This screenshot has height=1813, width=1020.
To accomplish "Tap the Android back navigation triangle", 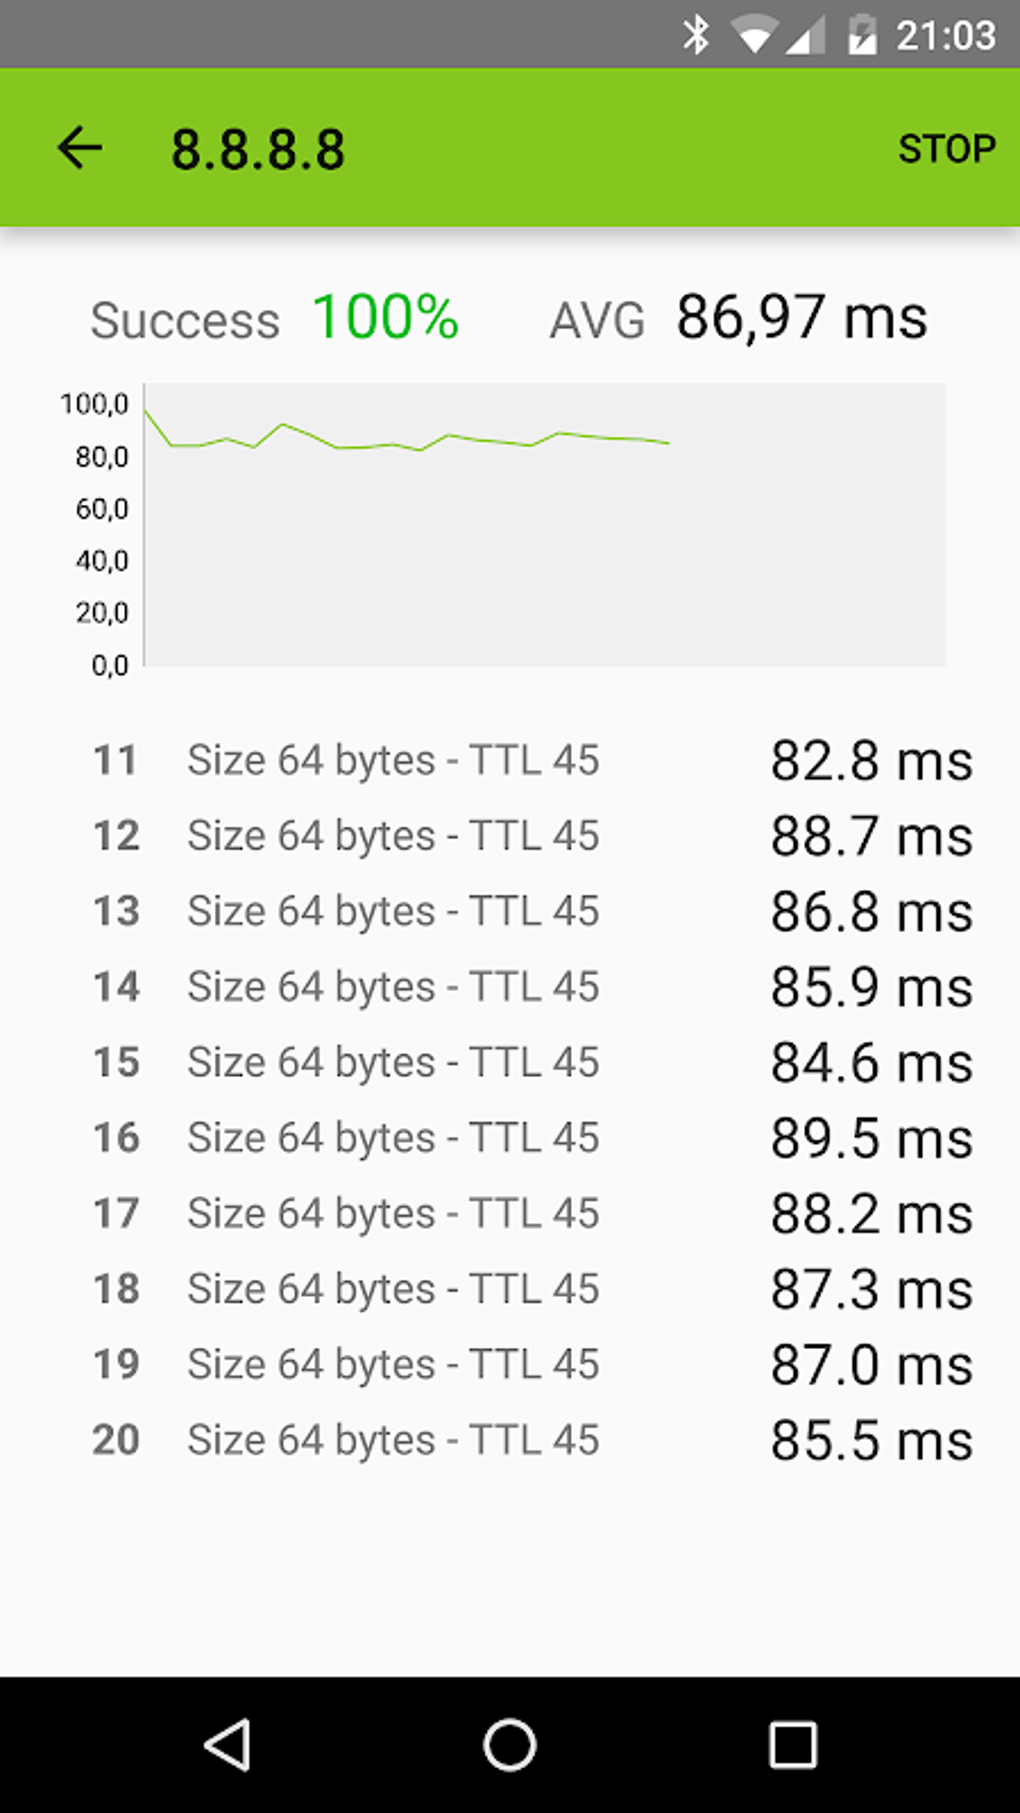I will click(x=228, y=1745).
